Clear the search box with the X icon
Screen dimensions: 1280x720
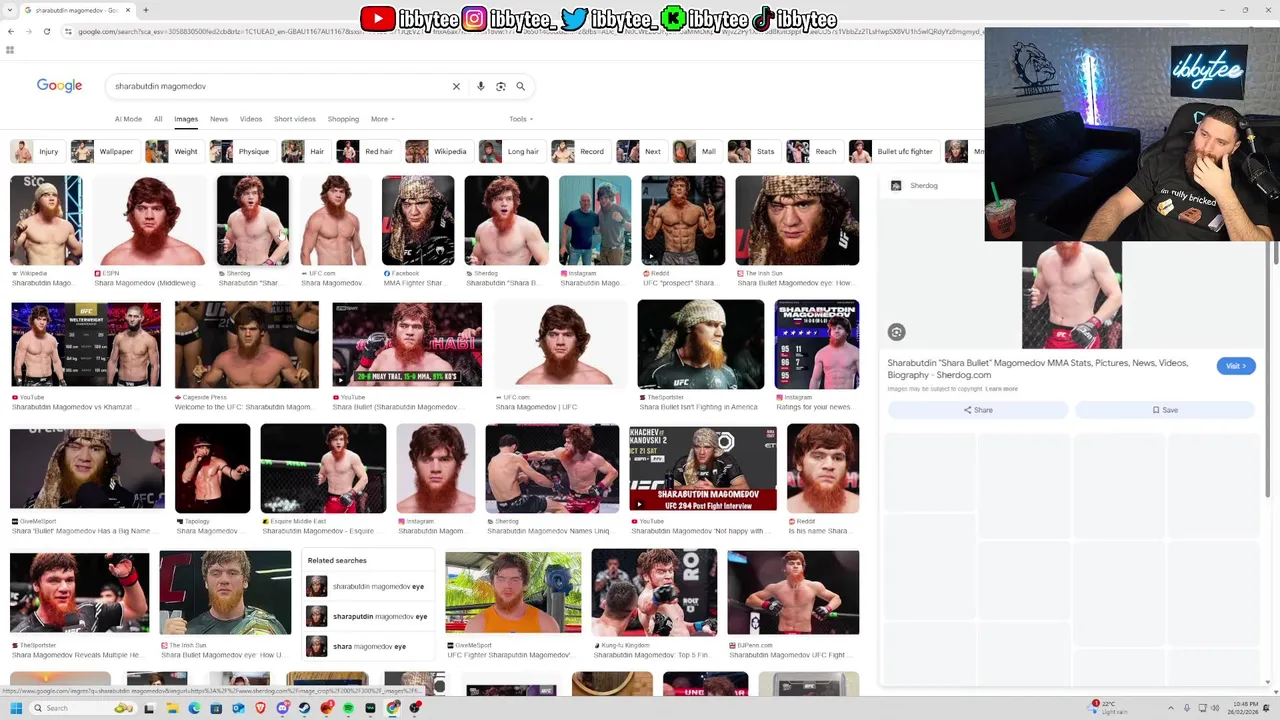tap(456, 86)
